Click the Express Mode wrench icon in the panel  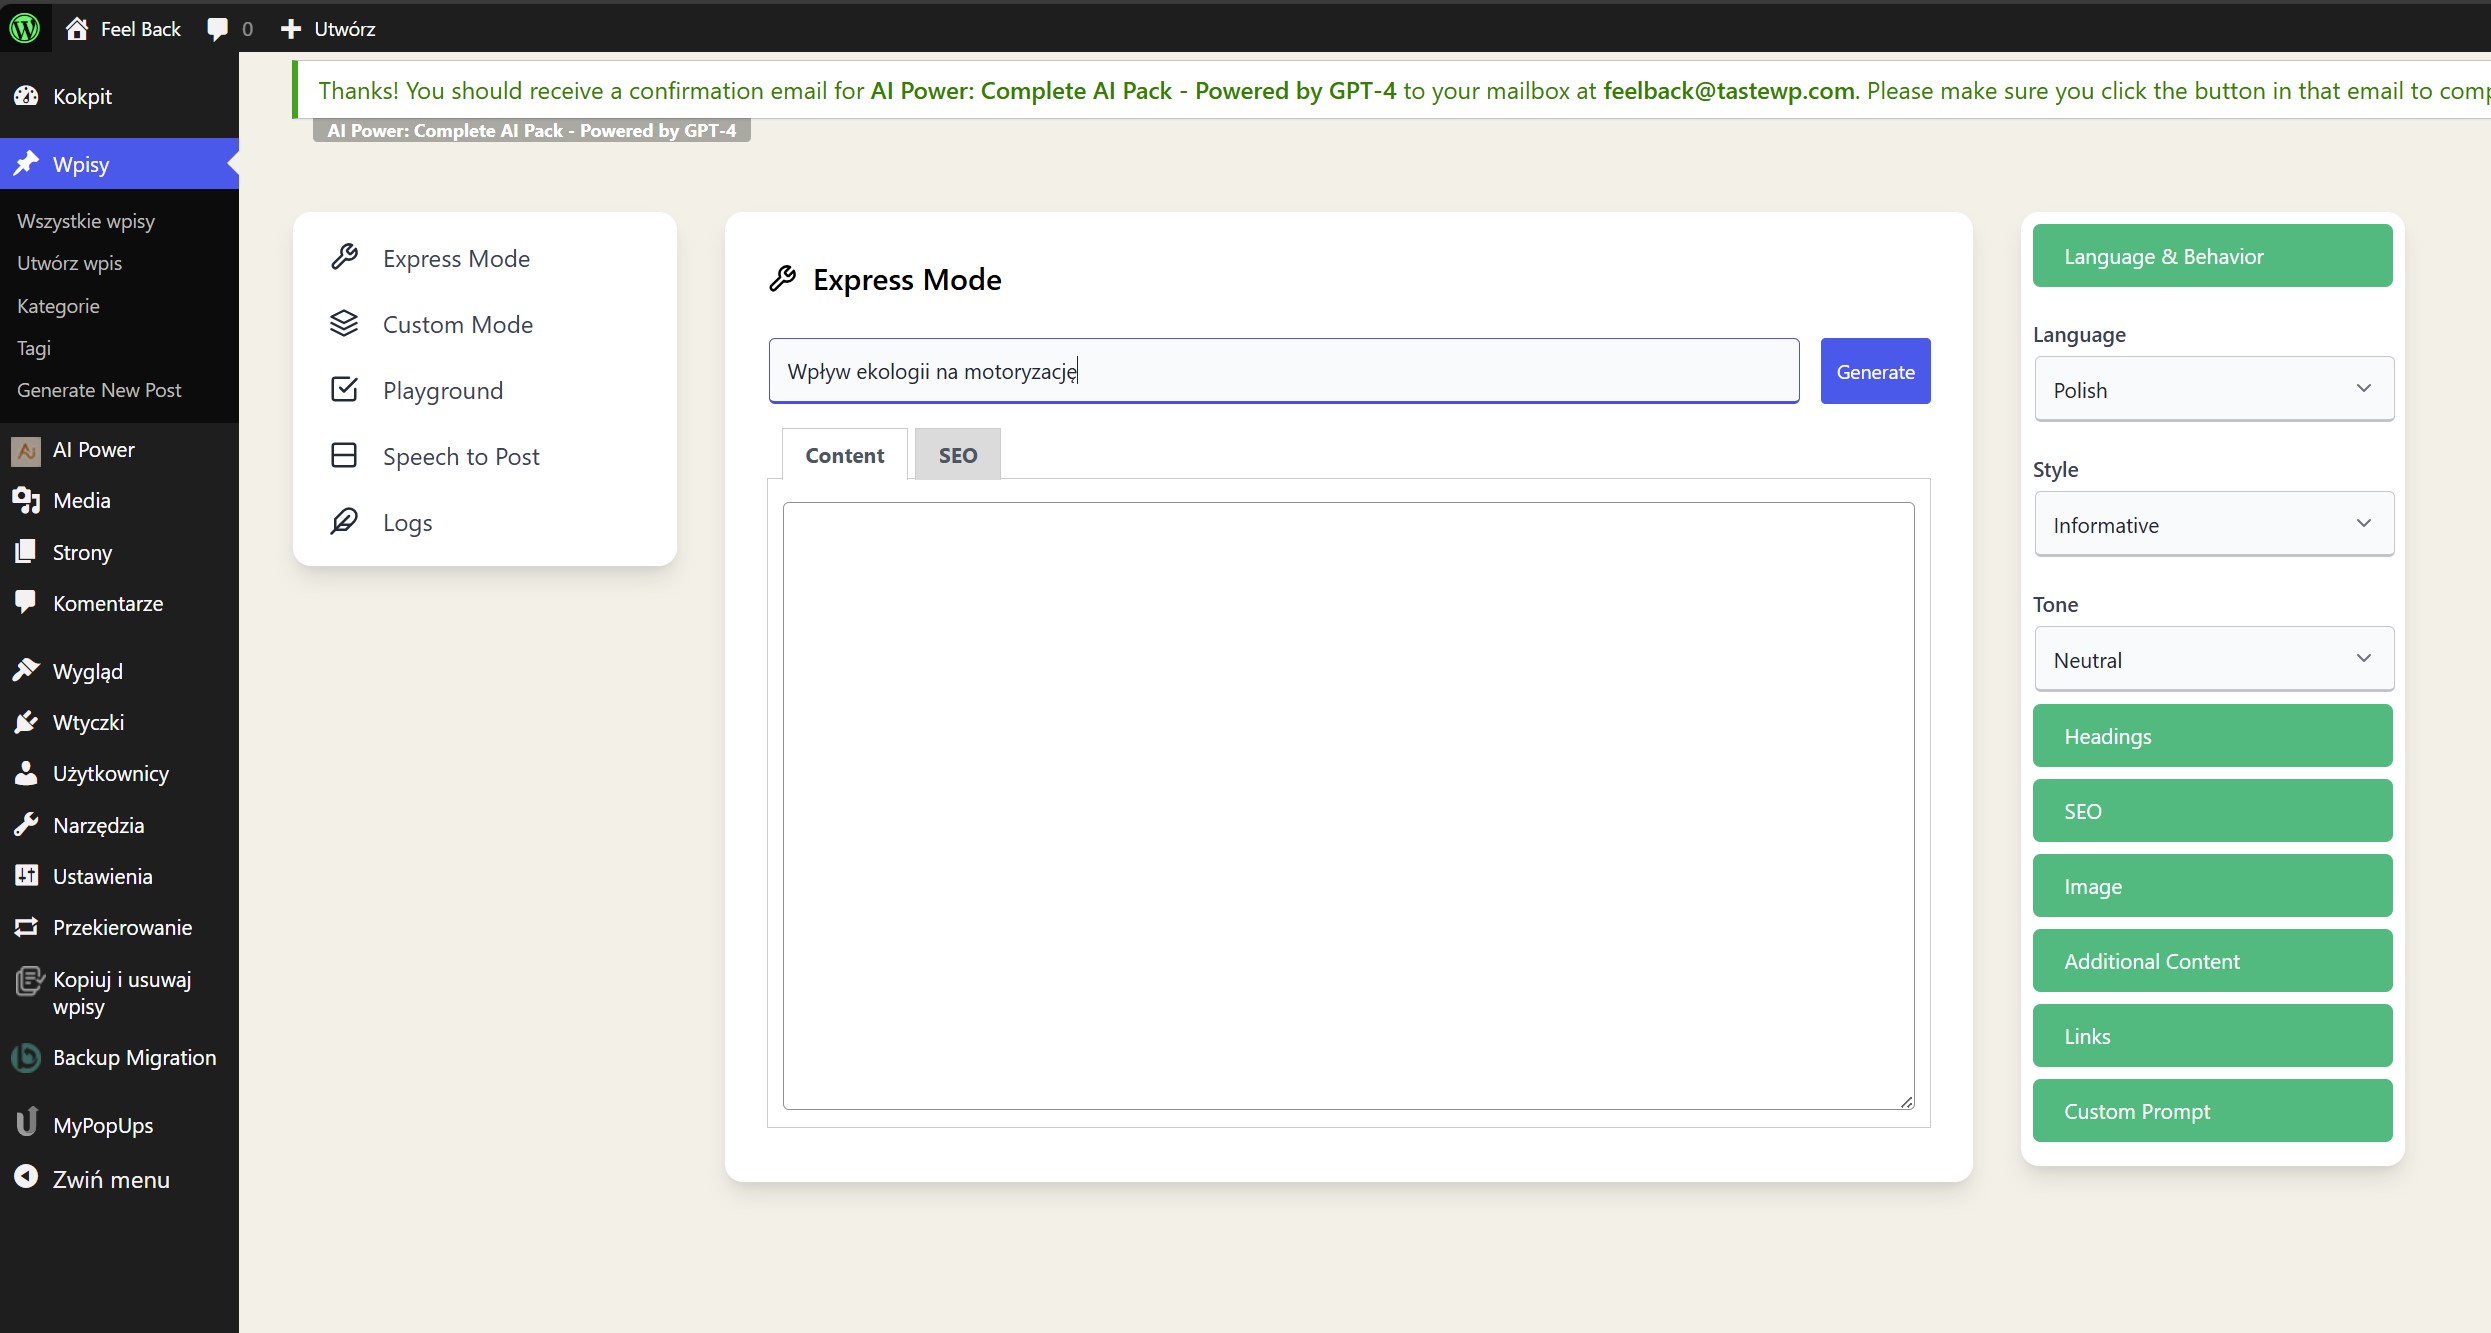[345, 258]
